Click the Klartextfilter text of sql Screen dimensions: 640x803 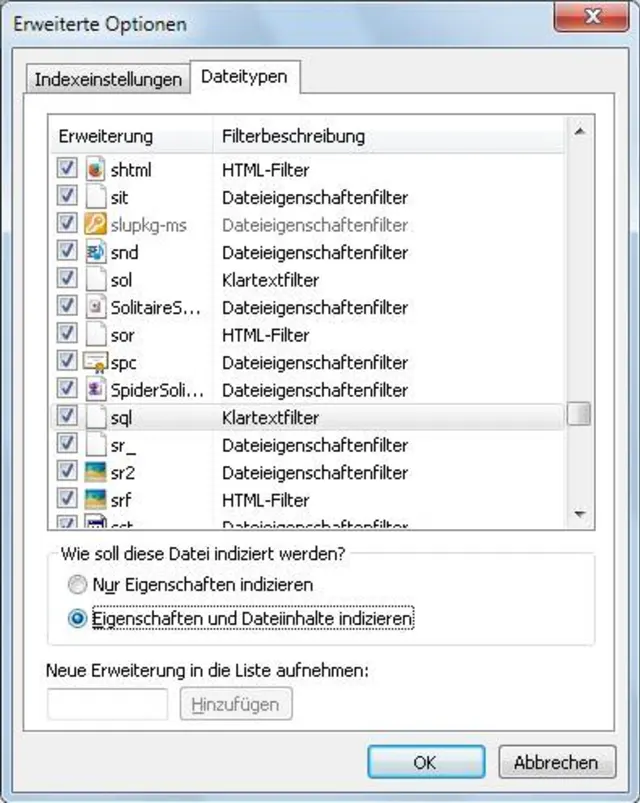[270, 418]
